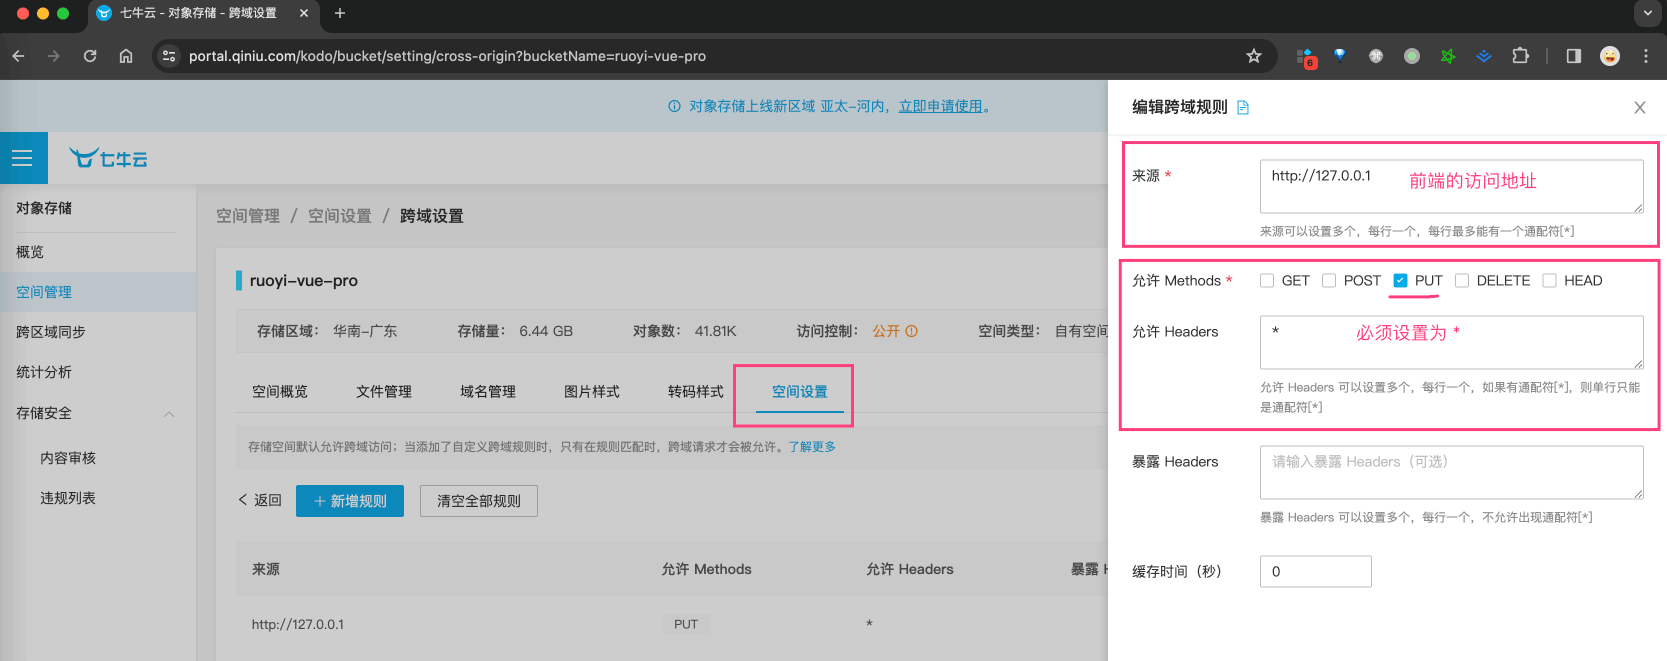Click the 新增规则 button

tap(350, 501)
